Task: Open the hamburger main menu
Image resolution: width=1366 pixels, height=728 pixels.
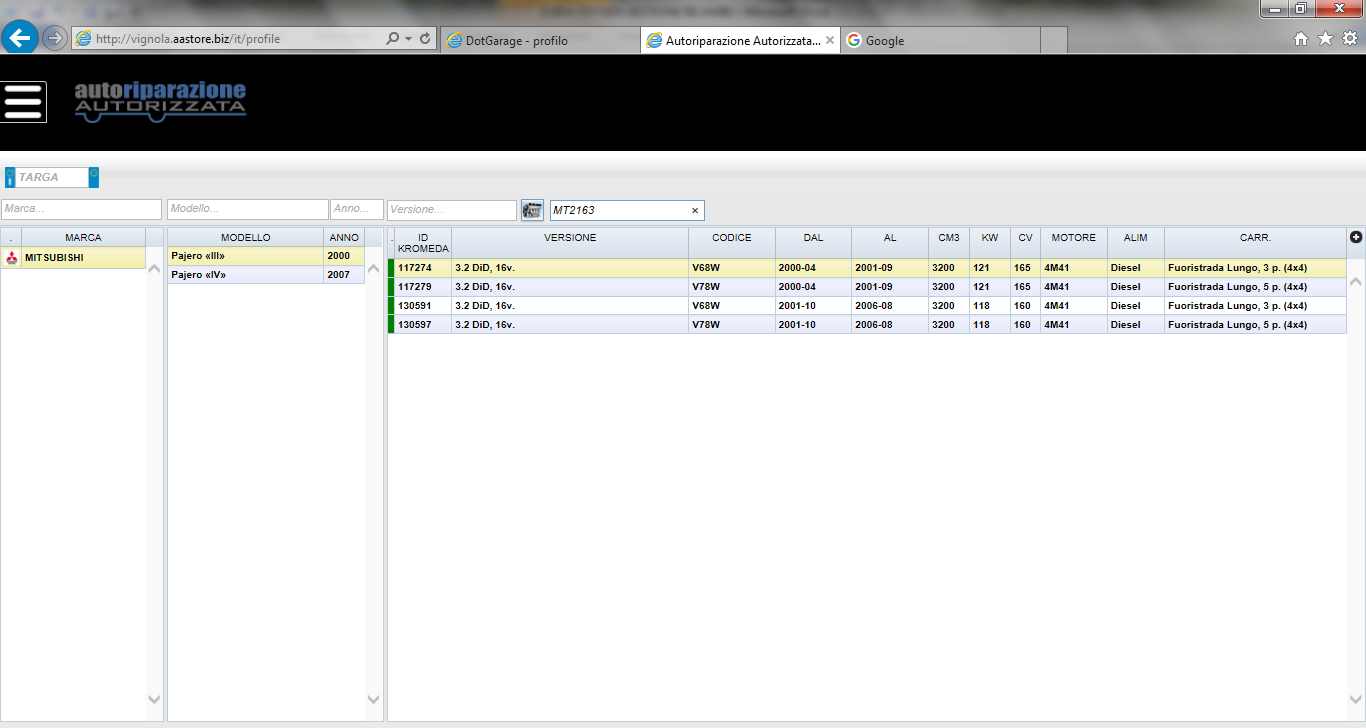Action: 24,102
